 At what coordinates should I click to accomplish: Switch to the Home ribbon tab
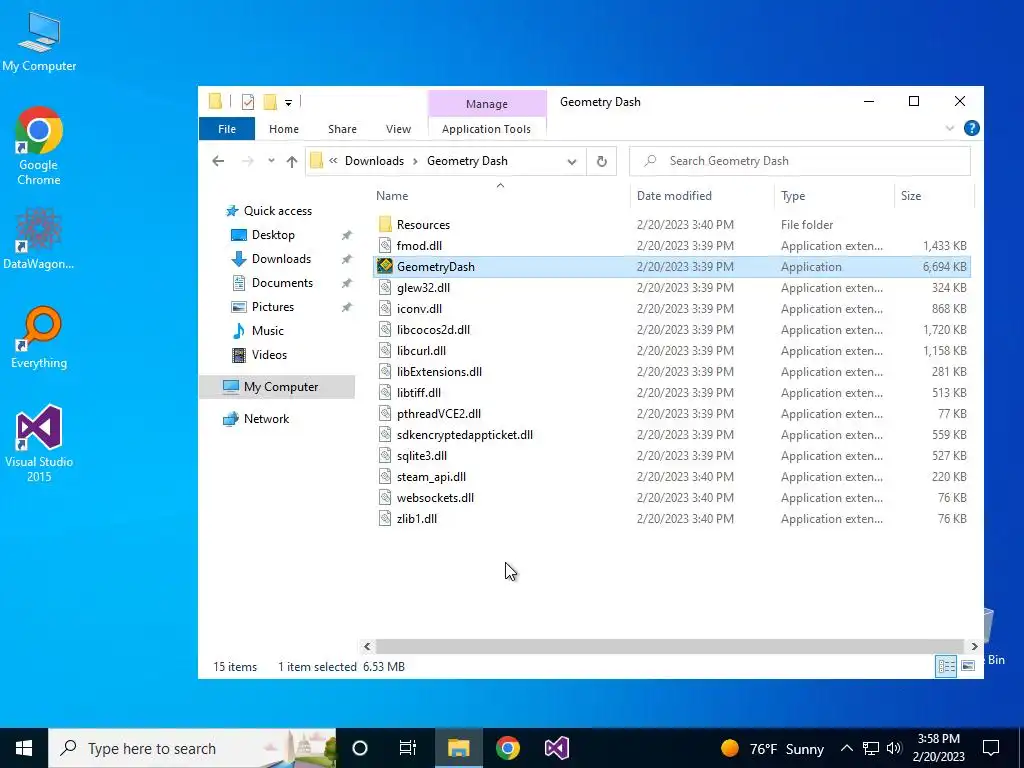tap(283, 129)
